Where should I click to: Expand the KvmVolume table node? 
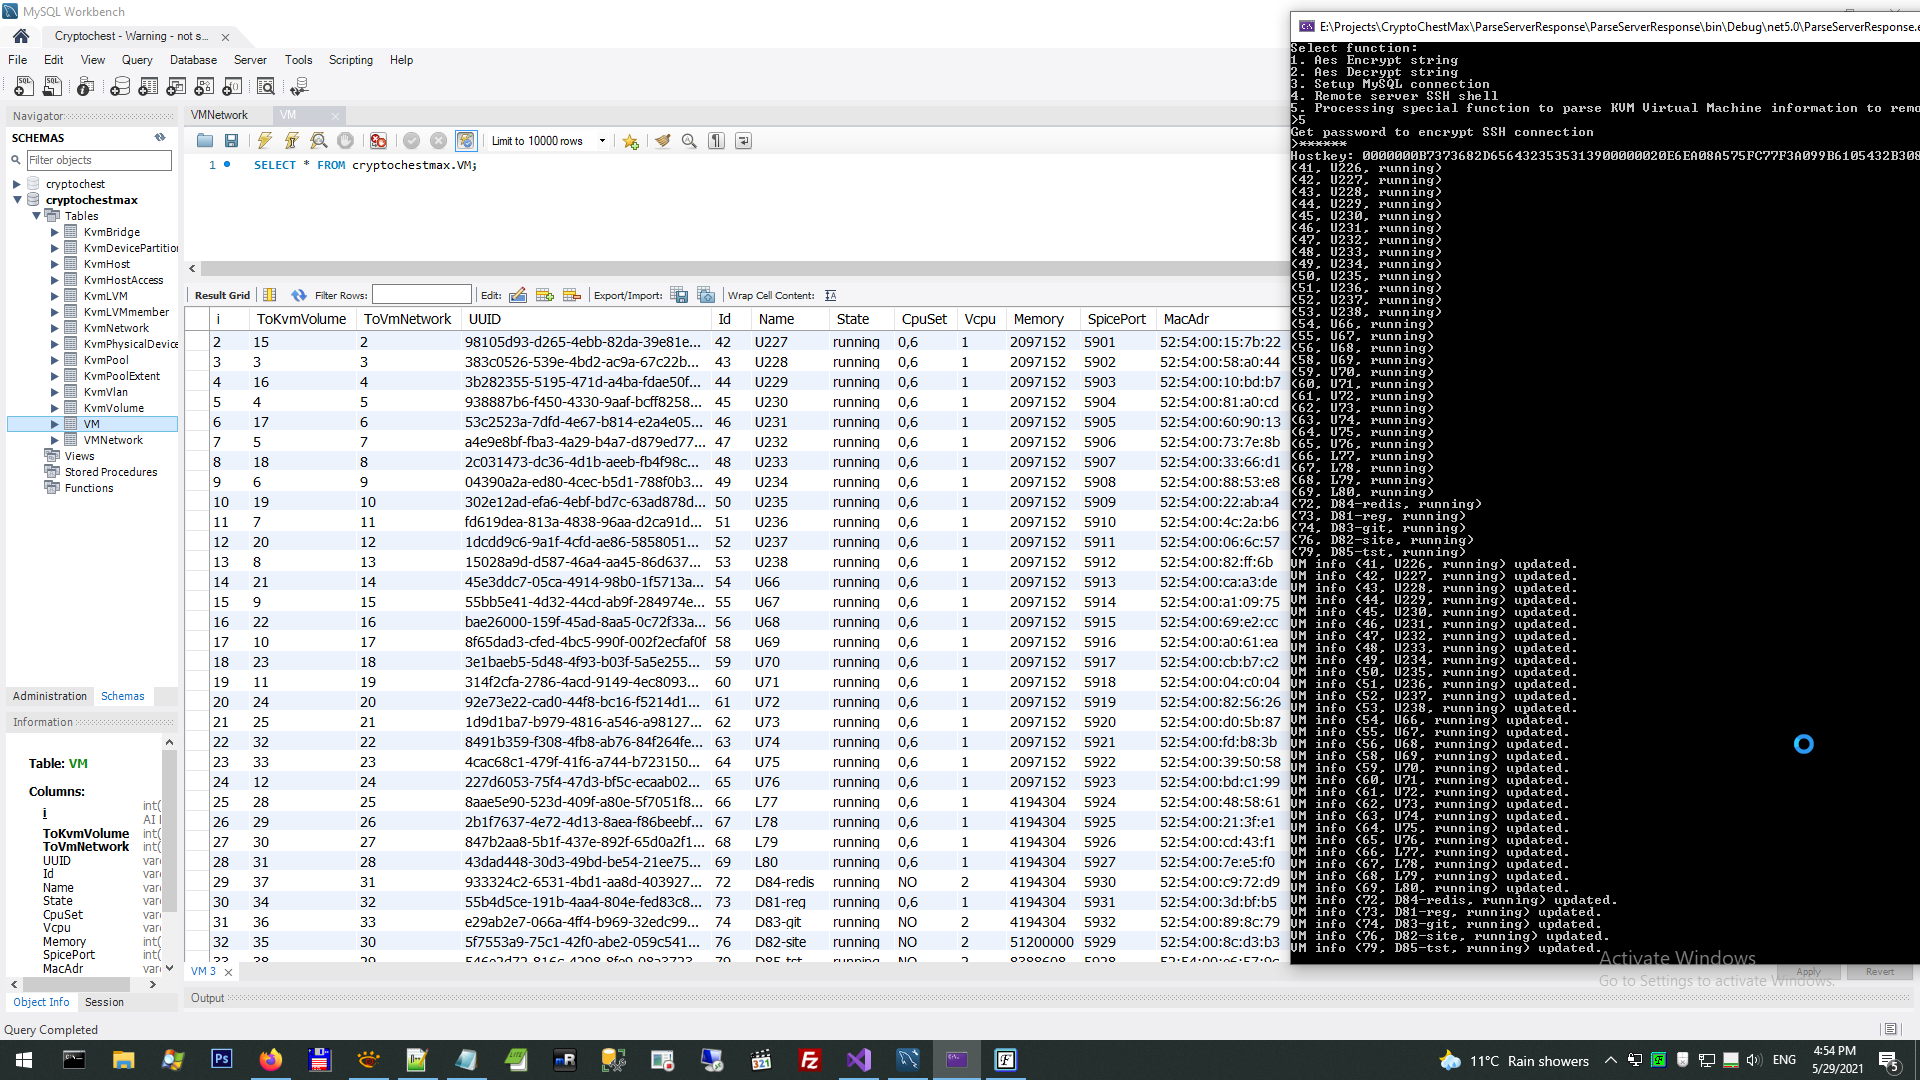(54, 408)
